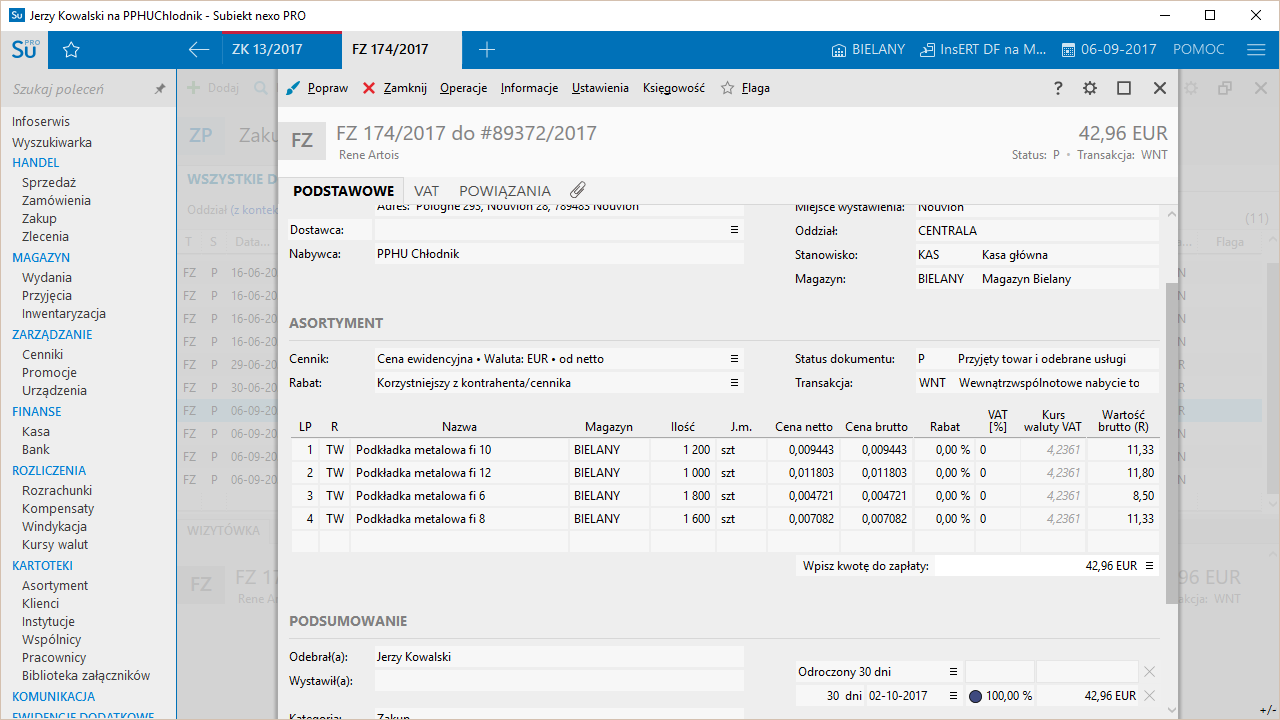Open Ustawienia menu
1280x720 pixels.
[x=600, y=88]
